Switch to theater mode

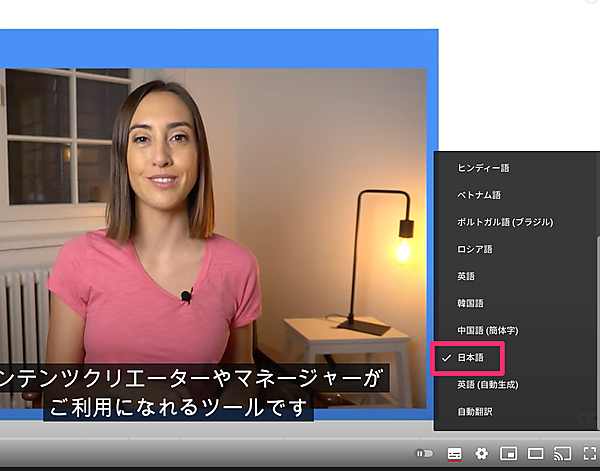tap(535, 454)
